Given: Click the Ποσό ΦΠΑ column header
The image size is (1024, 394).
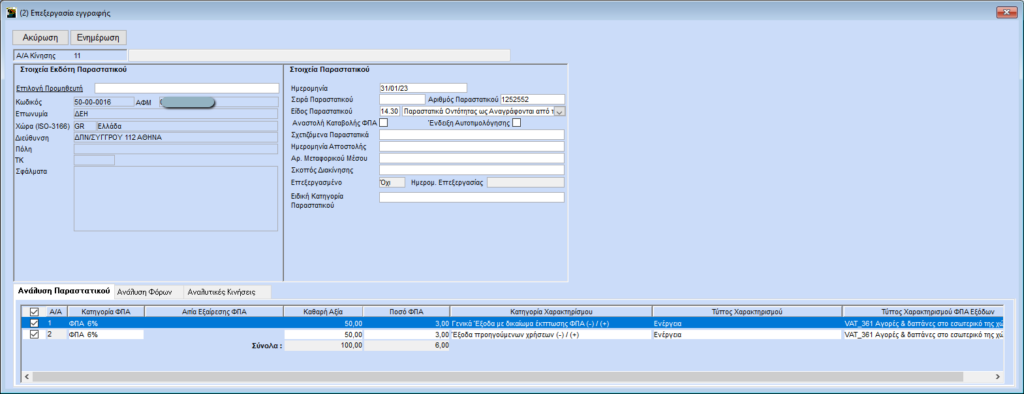Looking at the screenshot, I should point(406,312).
